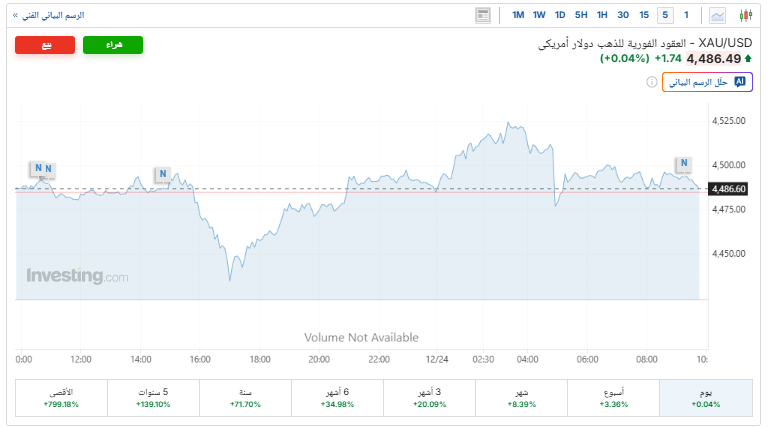Screen dimensions: 772x427
Task: Switch interval to 1D
Action: tap(560, 15)
